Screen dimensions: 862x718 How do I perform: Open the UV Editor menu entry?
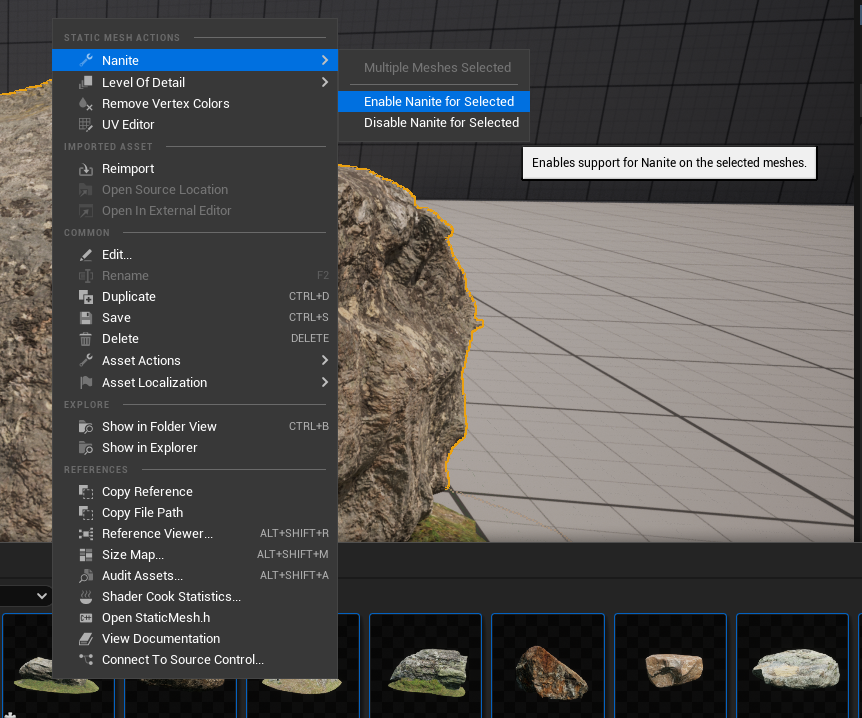pyautogui.click(x=195, y=124)
